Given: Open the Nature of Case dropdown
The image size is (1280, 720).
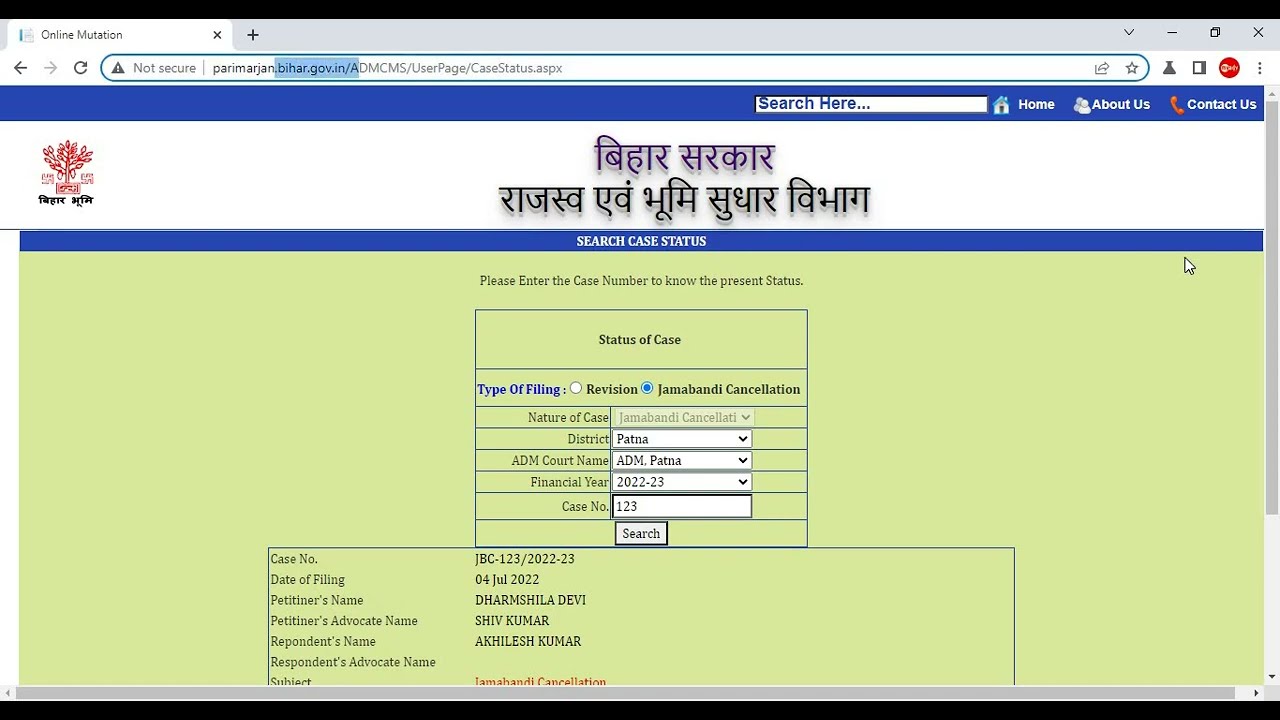Looking at the screenshot, I should click(x=683, y=417).
